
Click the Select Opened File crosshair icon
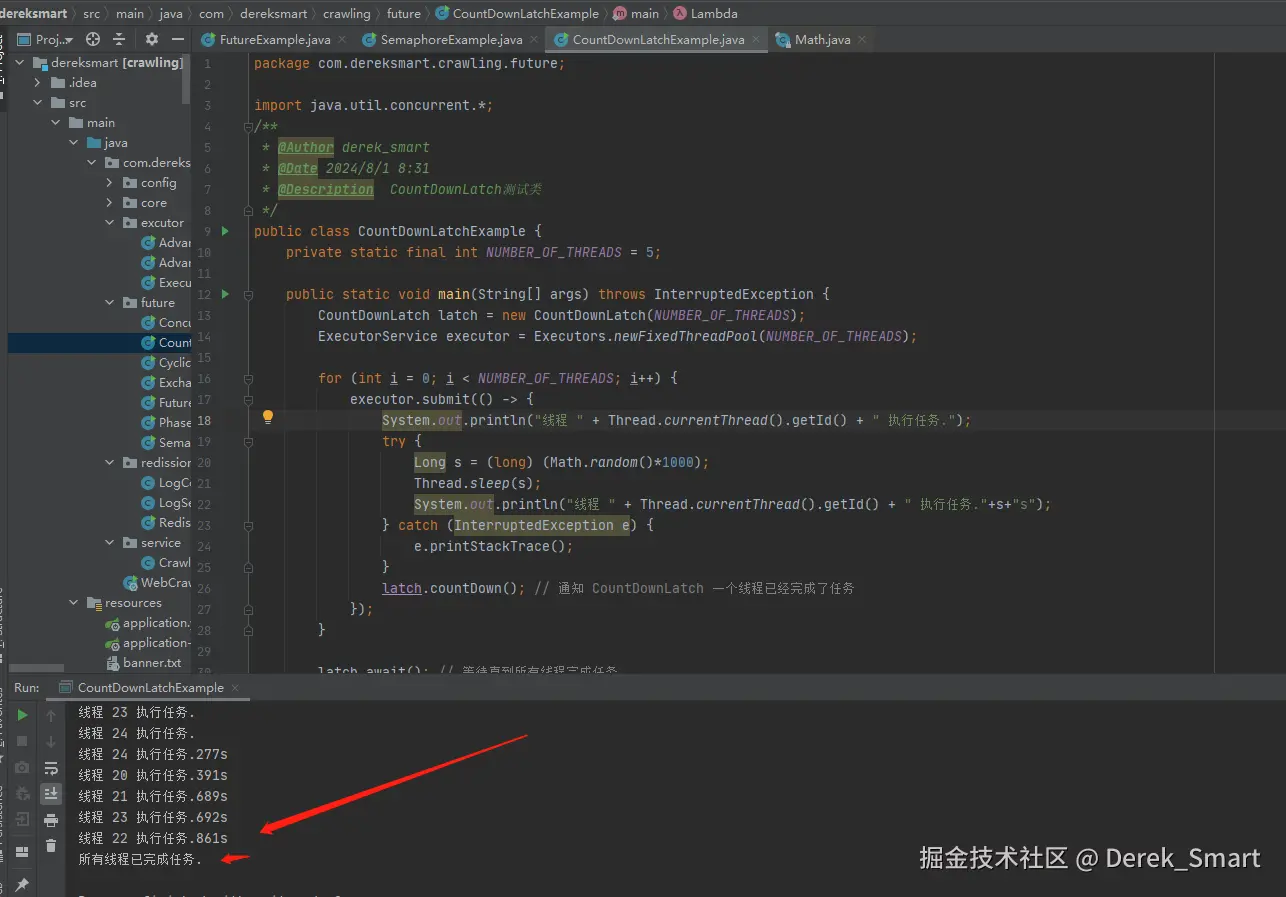[x=93, y=39]
